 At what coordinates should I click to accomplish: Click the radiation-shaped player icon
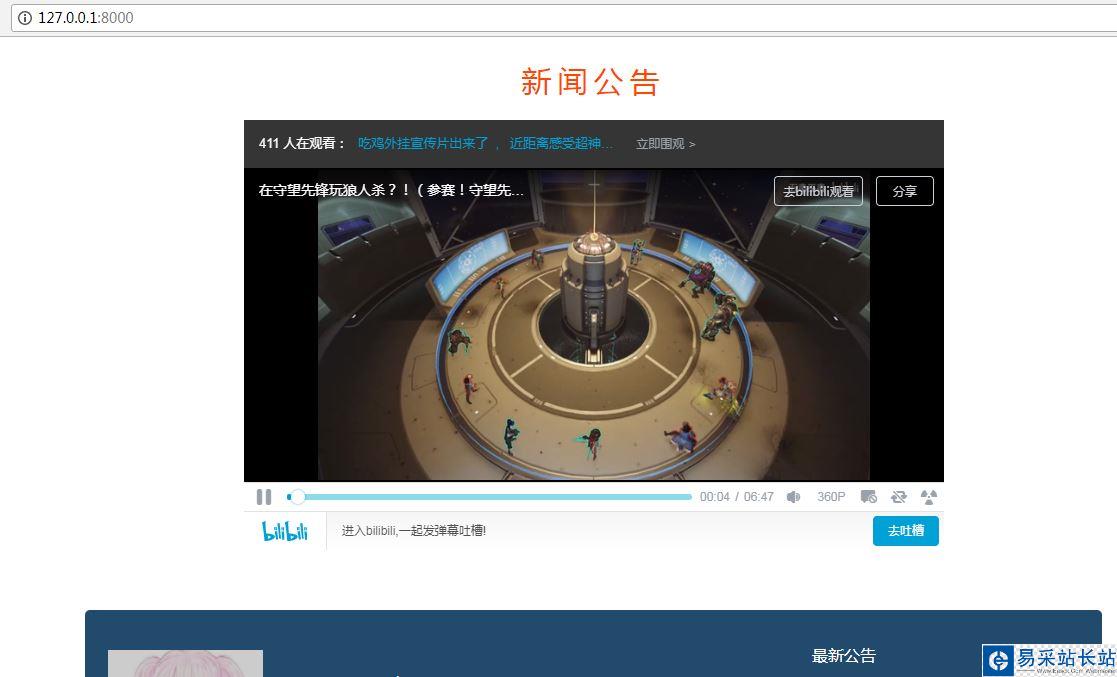(929, 497)
